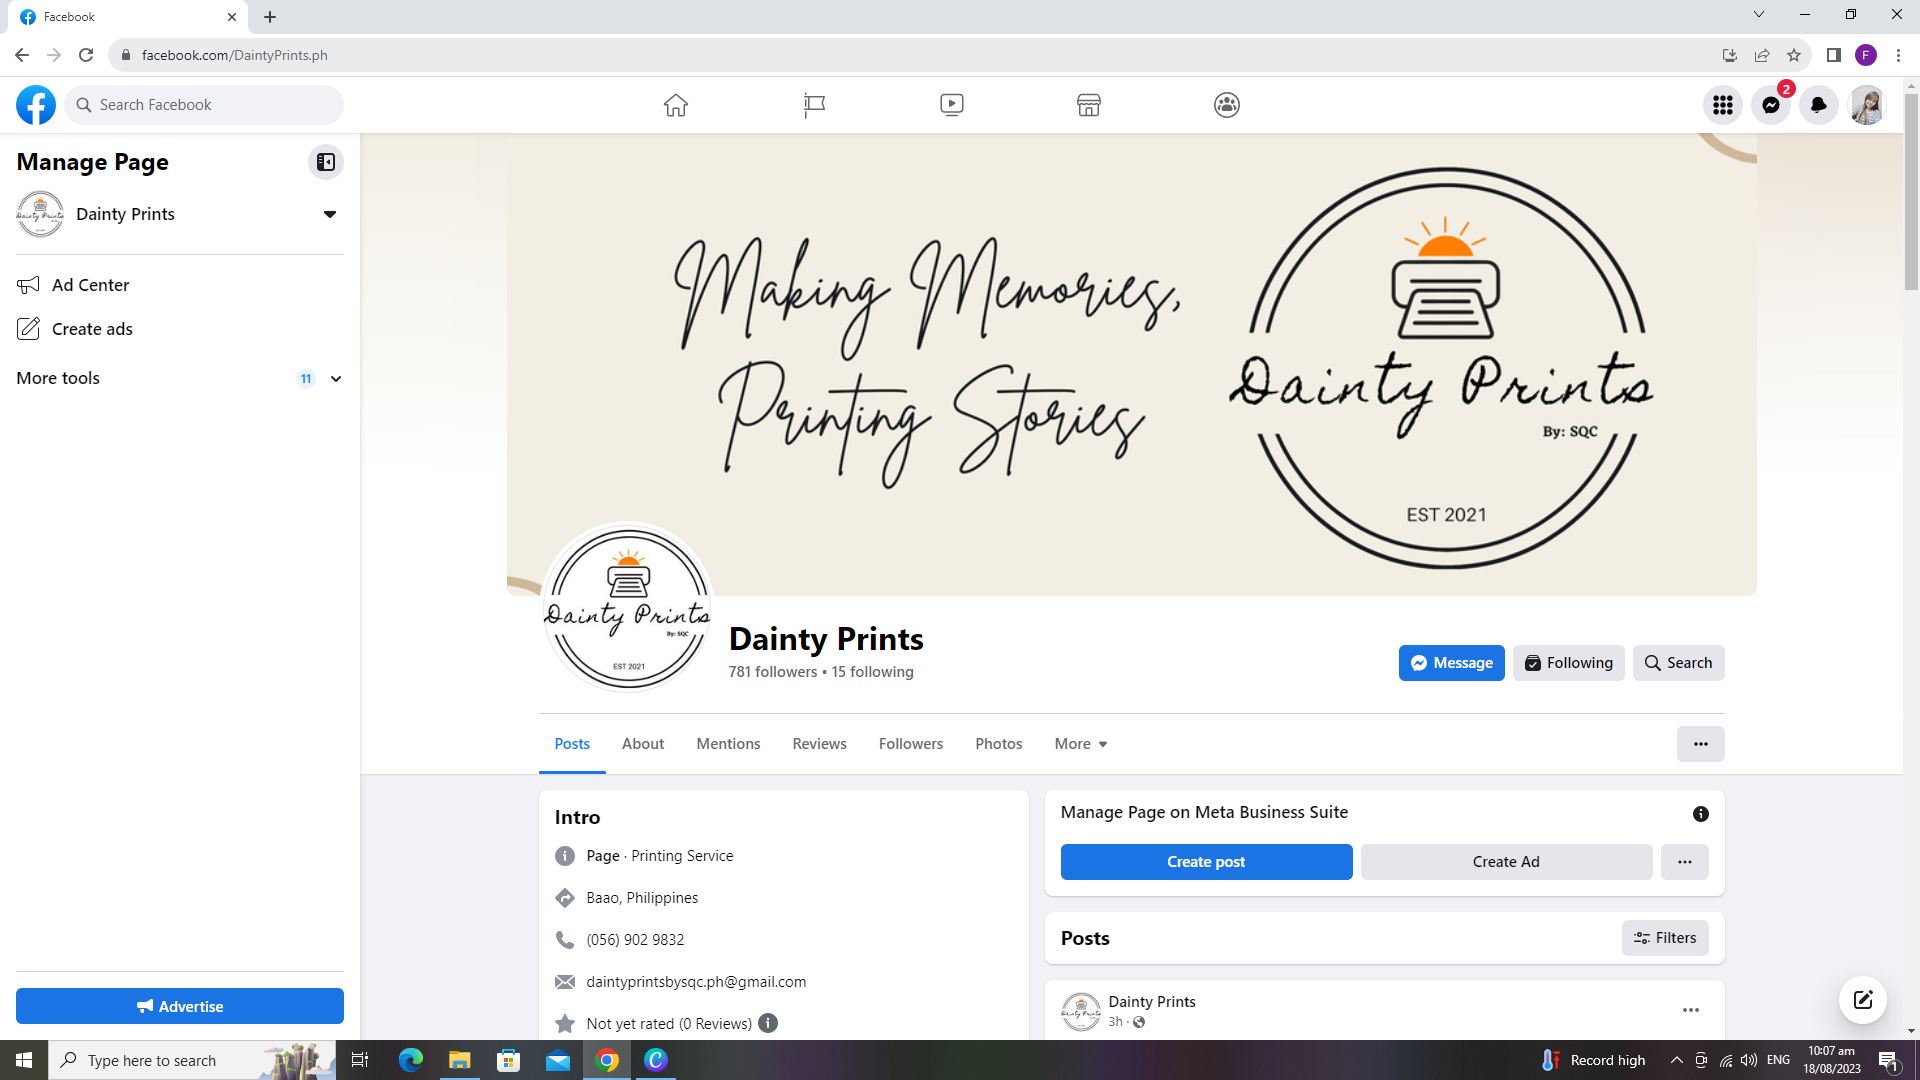Image resolution: width=1920 pixels, height=1080 pixels.
Task: Click the Create Ad button
Action: coord(1506,862)
